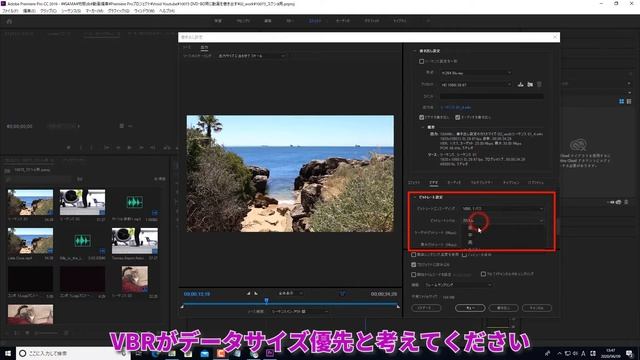Click the import preset icon
This screenshot has height=360, width=640.
coord(530,84)
